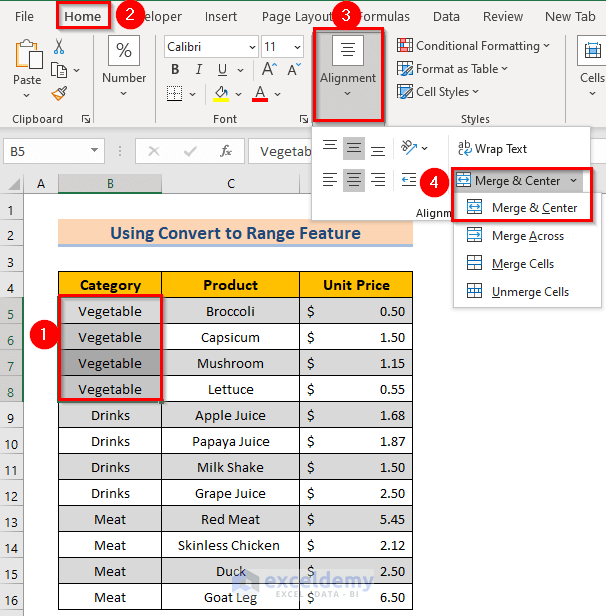606x616 pixels.
Task: Toggle Bold formatting
Action: pos(175,70)
